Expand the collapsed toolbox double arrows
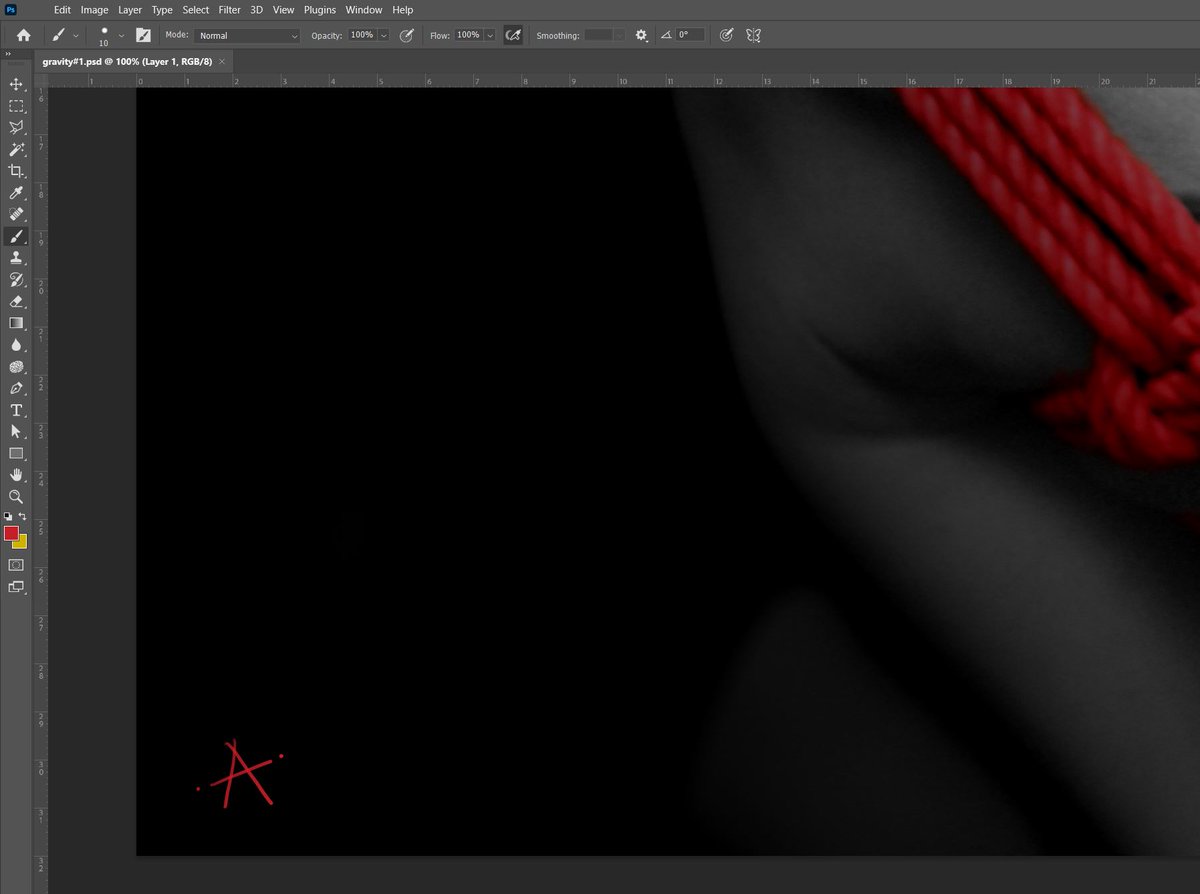The image size is (1200, 894). click(8, 56)
